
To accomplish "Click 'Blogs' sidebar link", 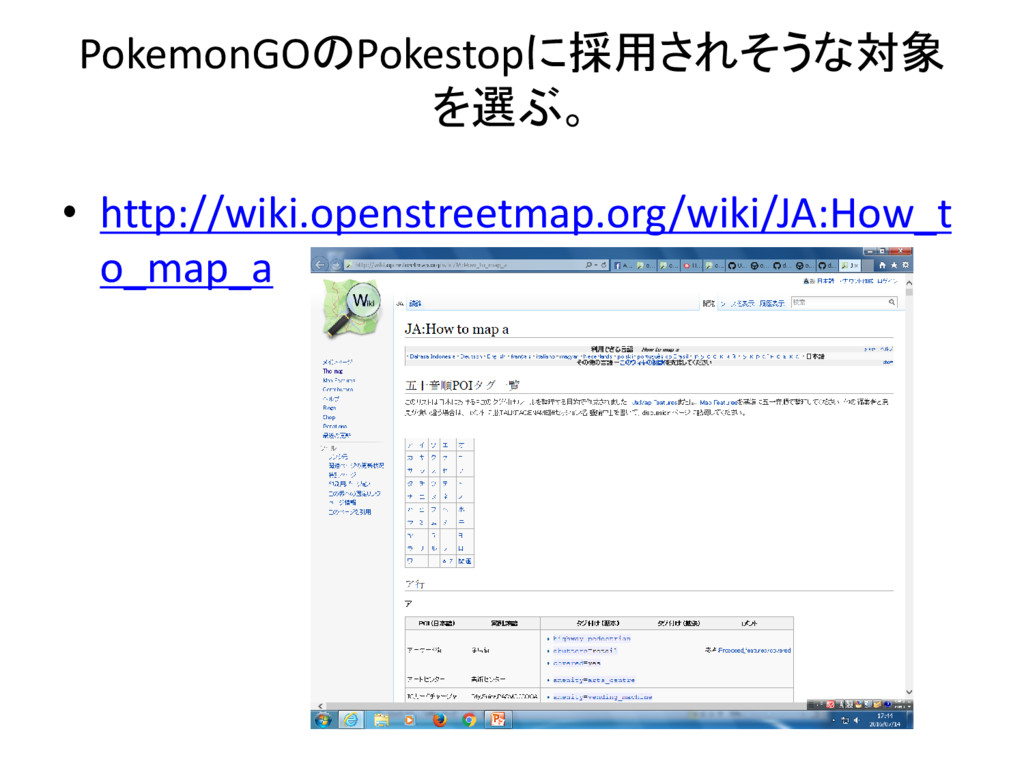I will (329, 408).
